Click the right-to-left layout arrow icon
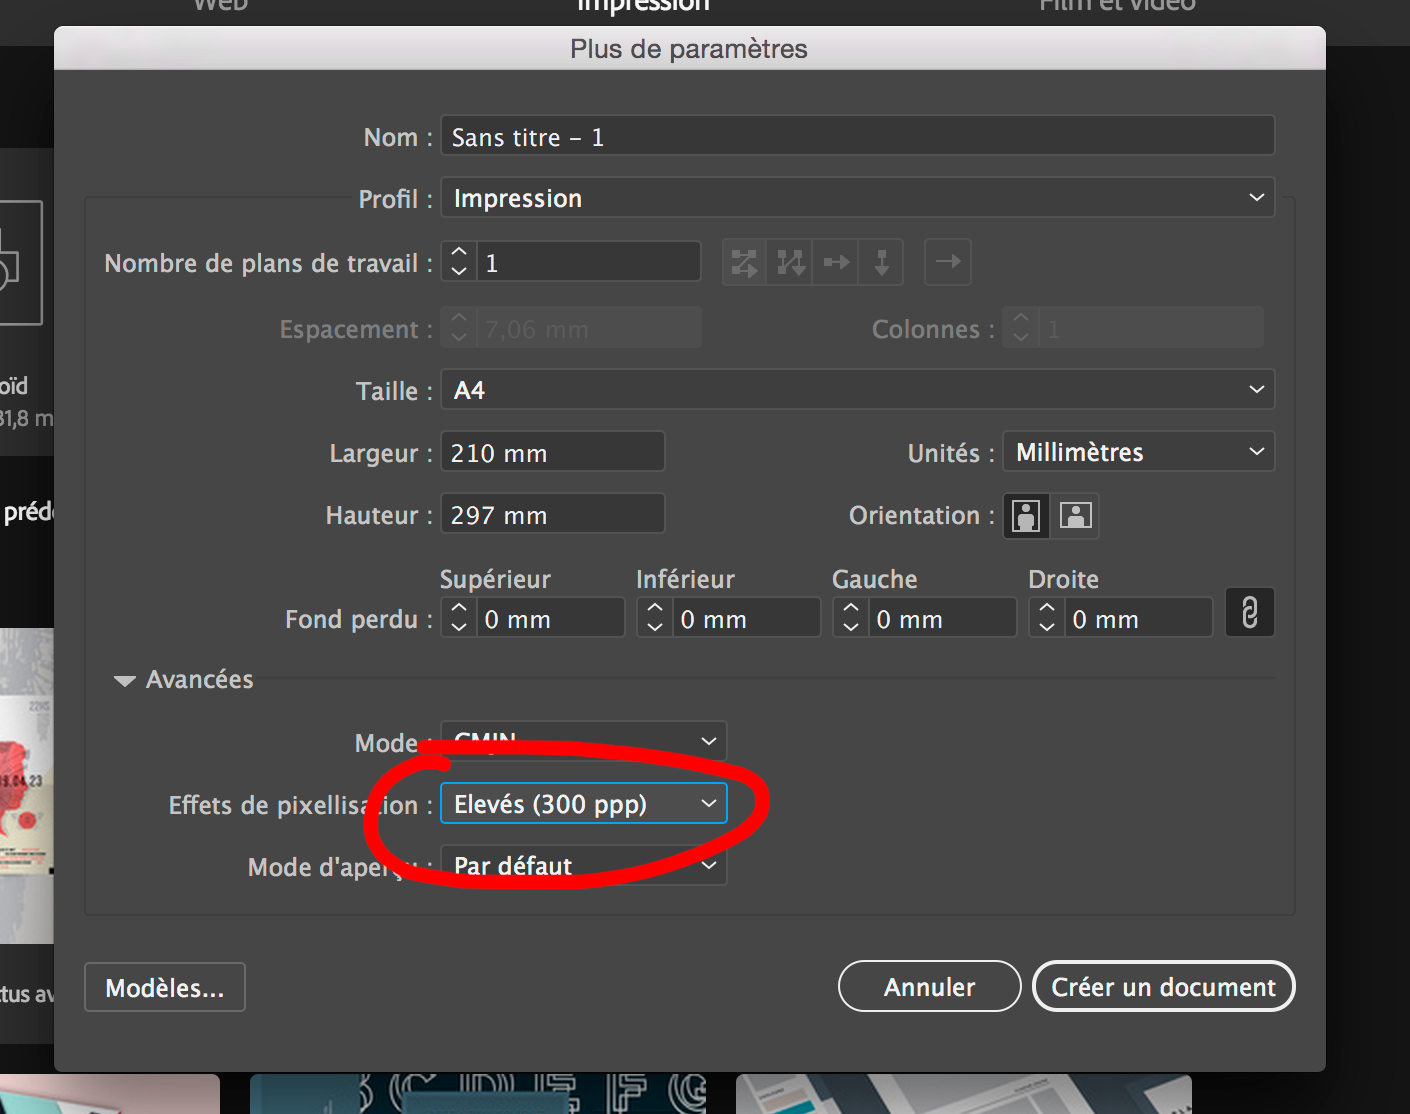This screenshot has width=1410, height=1114. pyautogui.click(x=948, y=262)
